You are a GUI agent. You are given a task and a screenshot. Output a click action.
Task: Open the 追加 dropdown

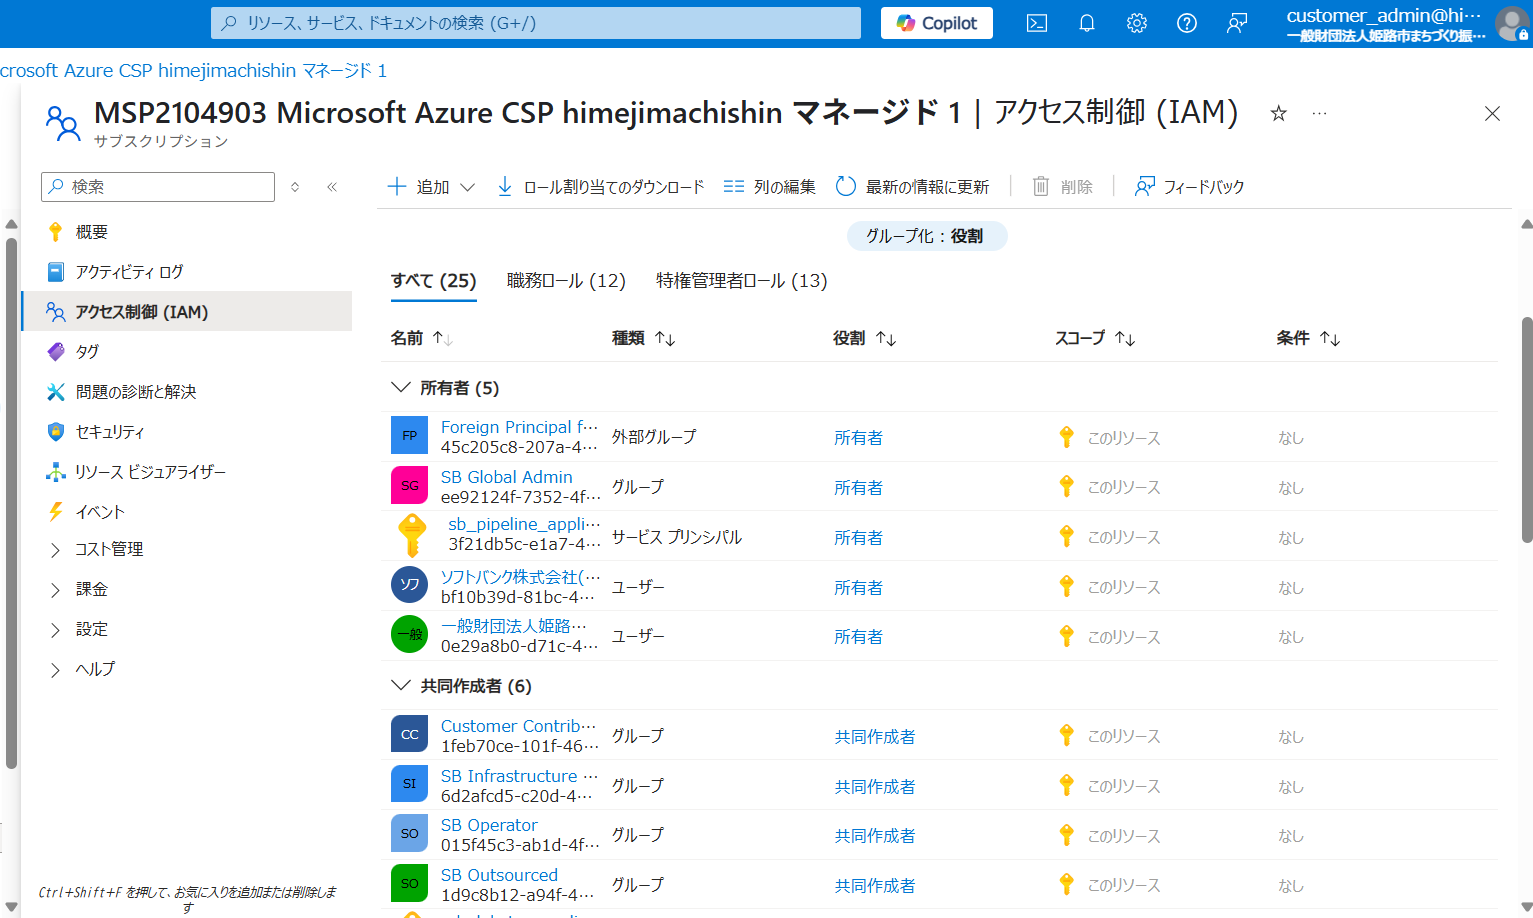click(431, 187)
